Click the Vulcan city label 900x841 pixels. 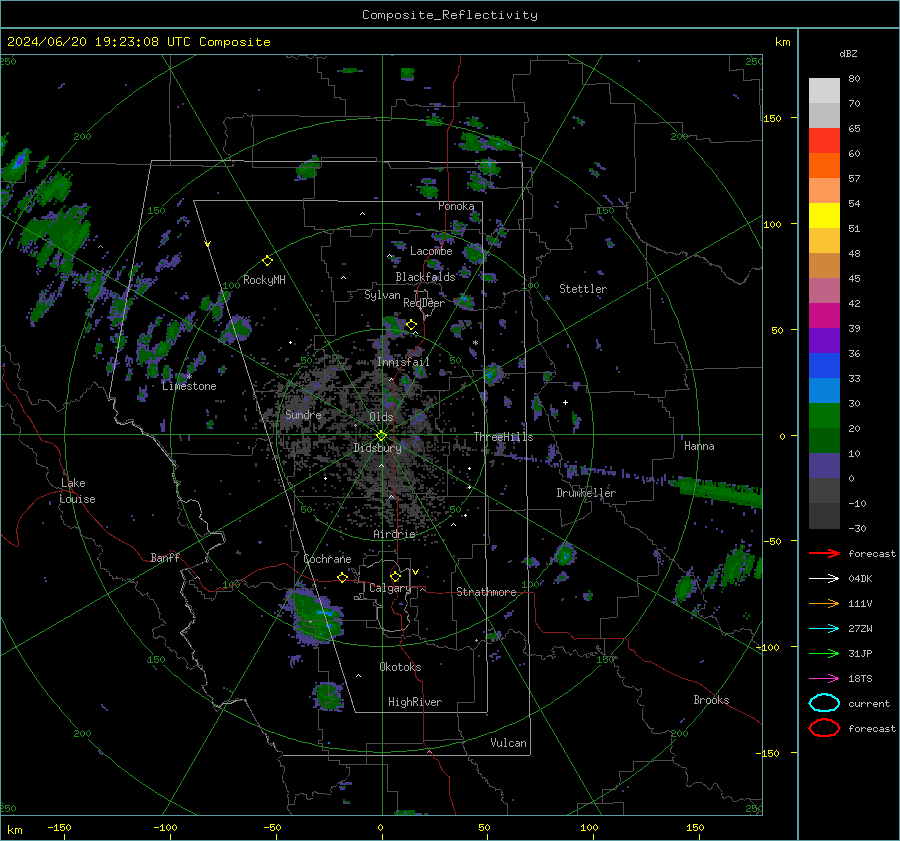tap(509, 743)
